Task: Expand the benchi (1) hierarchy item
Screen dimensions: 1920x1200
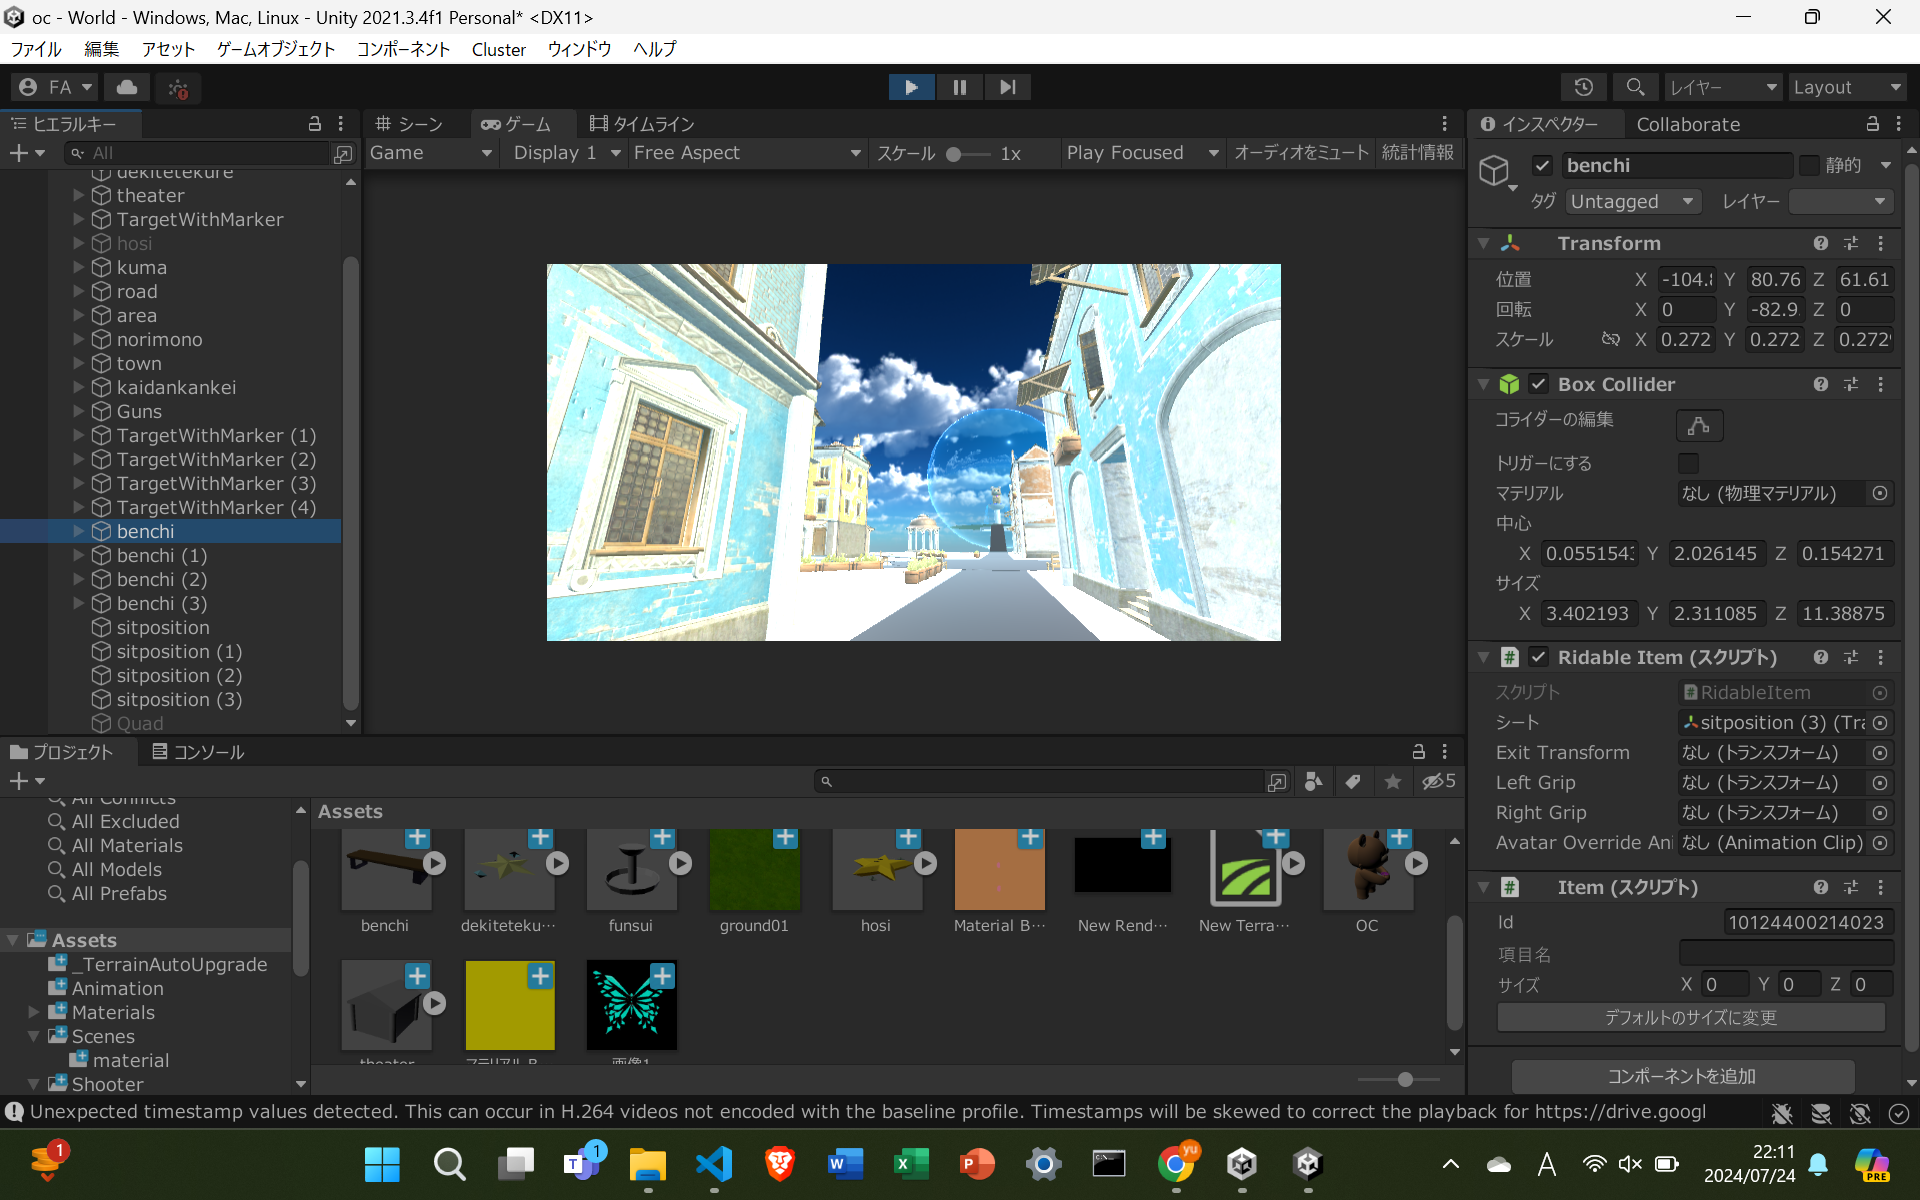Action: coord(79,555)
